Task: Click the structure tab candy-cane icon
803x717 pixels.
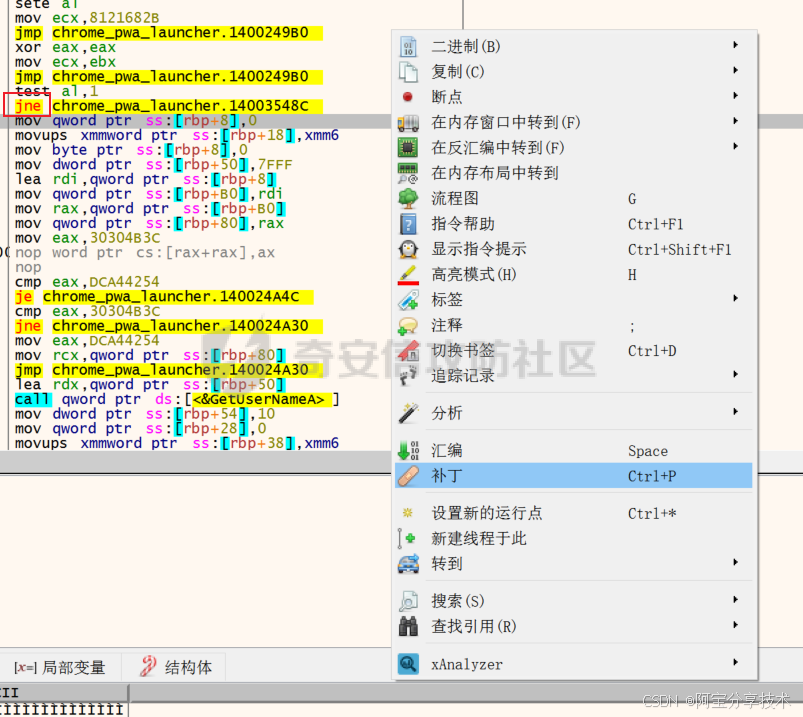Action: (148, 666)
